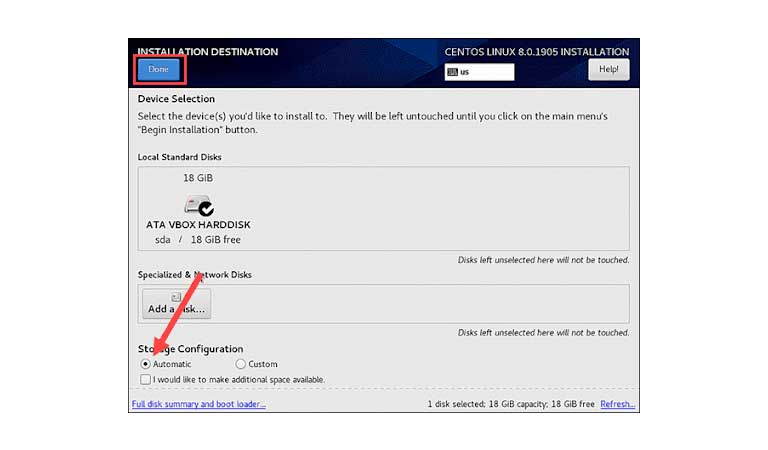Click the 18 GiB size label above the disk
This screenshot has height=450, width=768.
tap(198, 178)
